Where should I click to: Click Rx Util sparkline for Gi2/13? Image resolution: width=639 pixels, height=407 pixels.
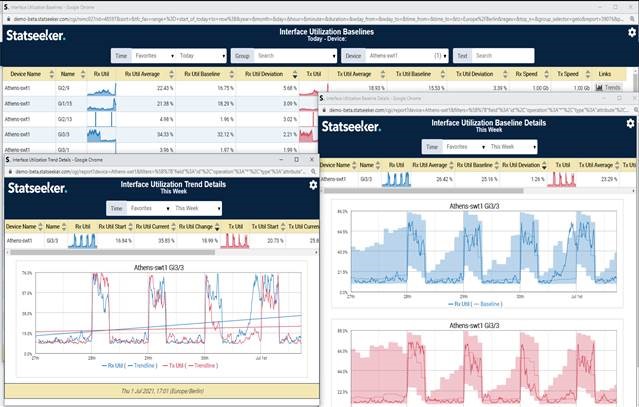tap(101, 119)
